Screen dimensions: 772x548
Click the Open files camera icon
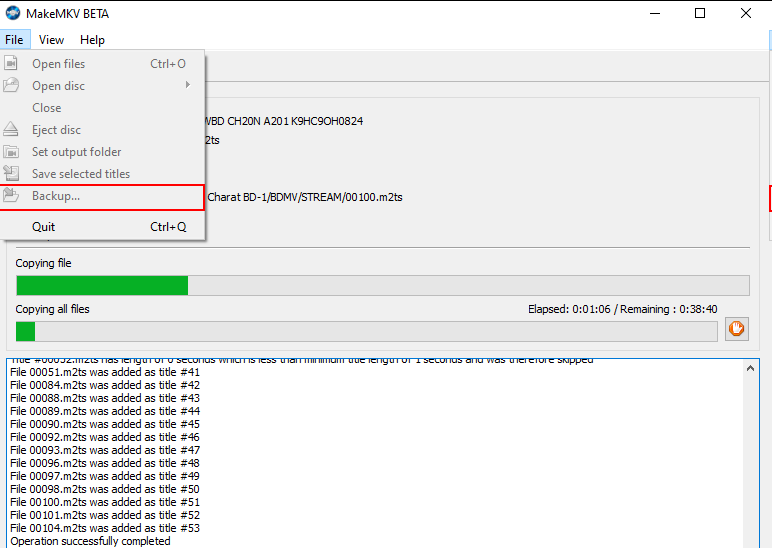pos(11,63)
